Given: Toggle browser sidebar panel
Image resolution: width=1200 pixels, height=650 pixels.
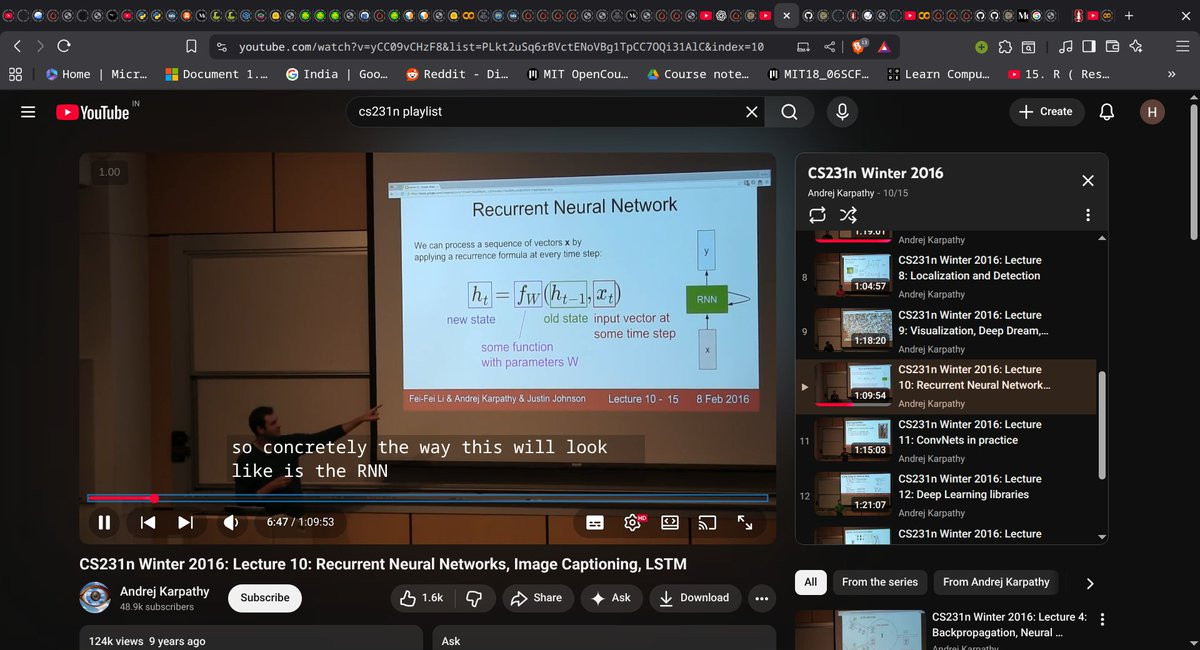Looking at the screenshot, I should click(1089, 46).
